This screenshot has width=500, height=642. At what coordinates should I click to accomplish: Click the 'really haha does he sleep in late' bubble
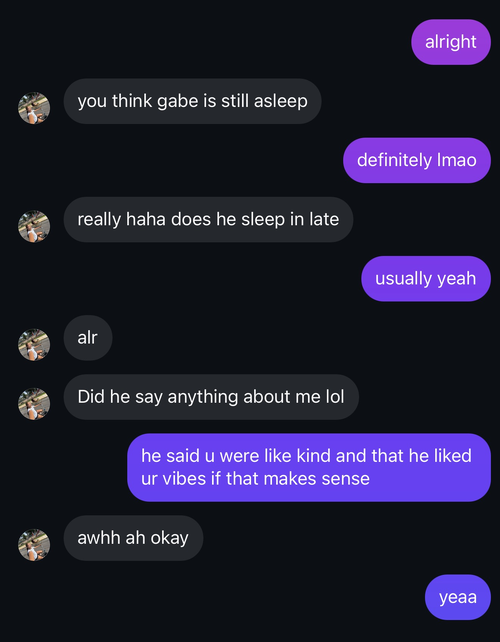[208, 219]
